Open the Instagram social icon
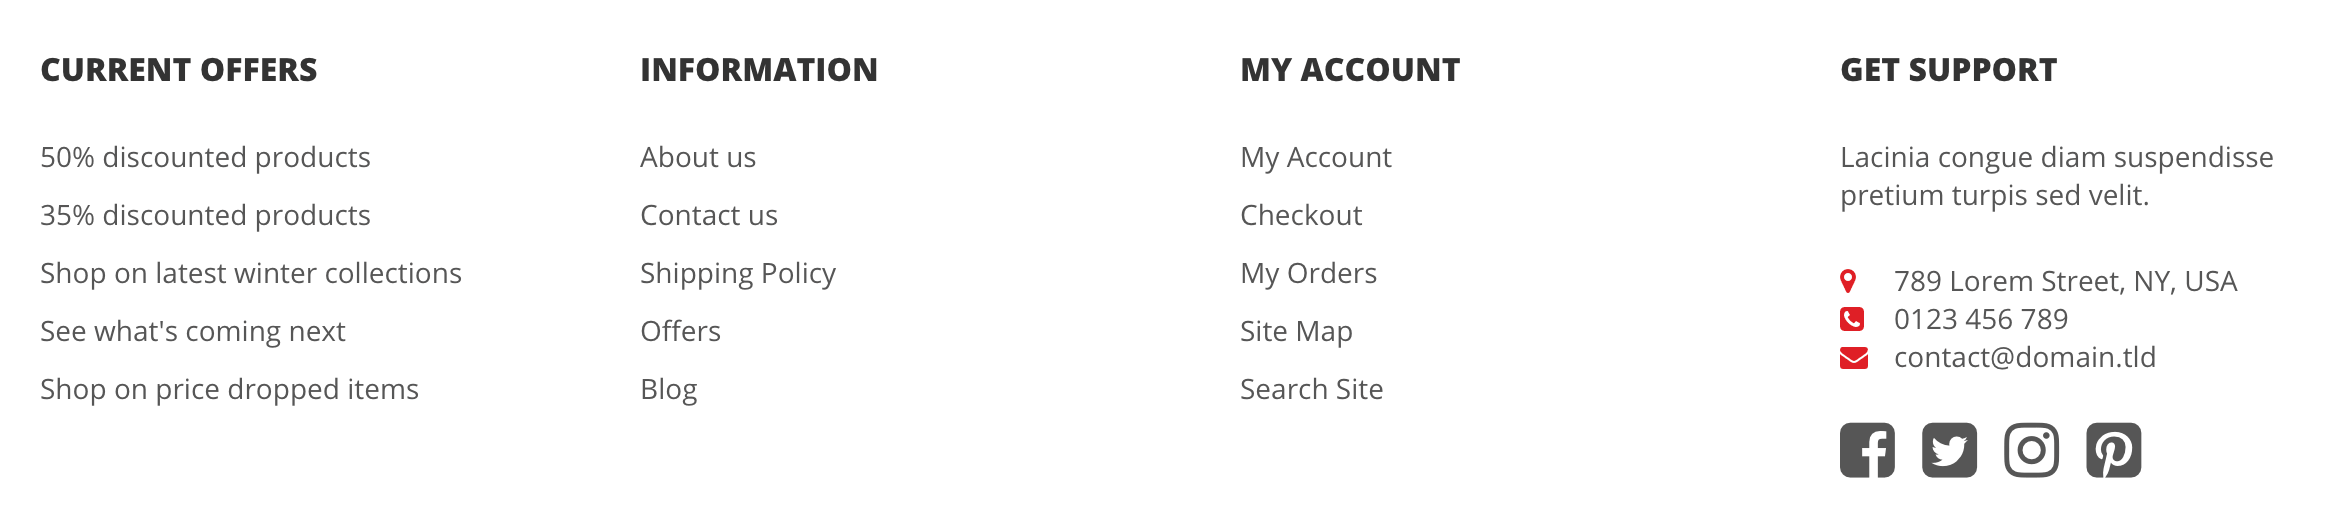2329x532 pixels. coord(2031,450)
